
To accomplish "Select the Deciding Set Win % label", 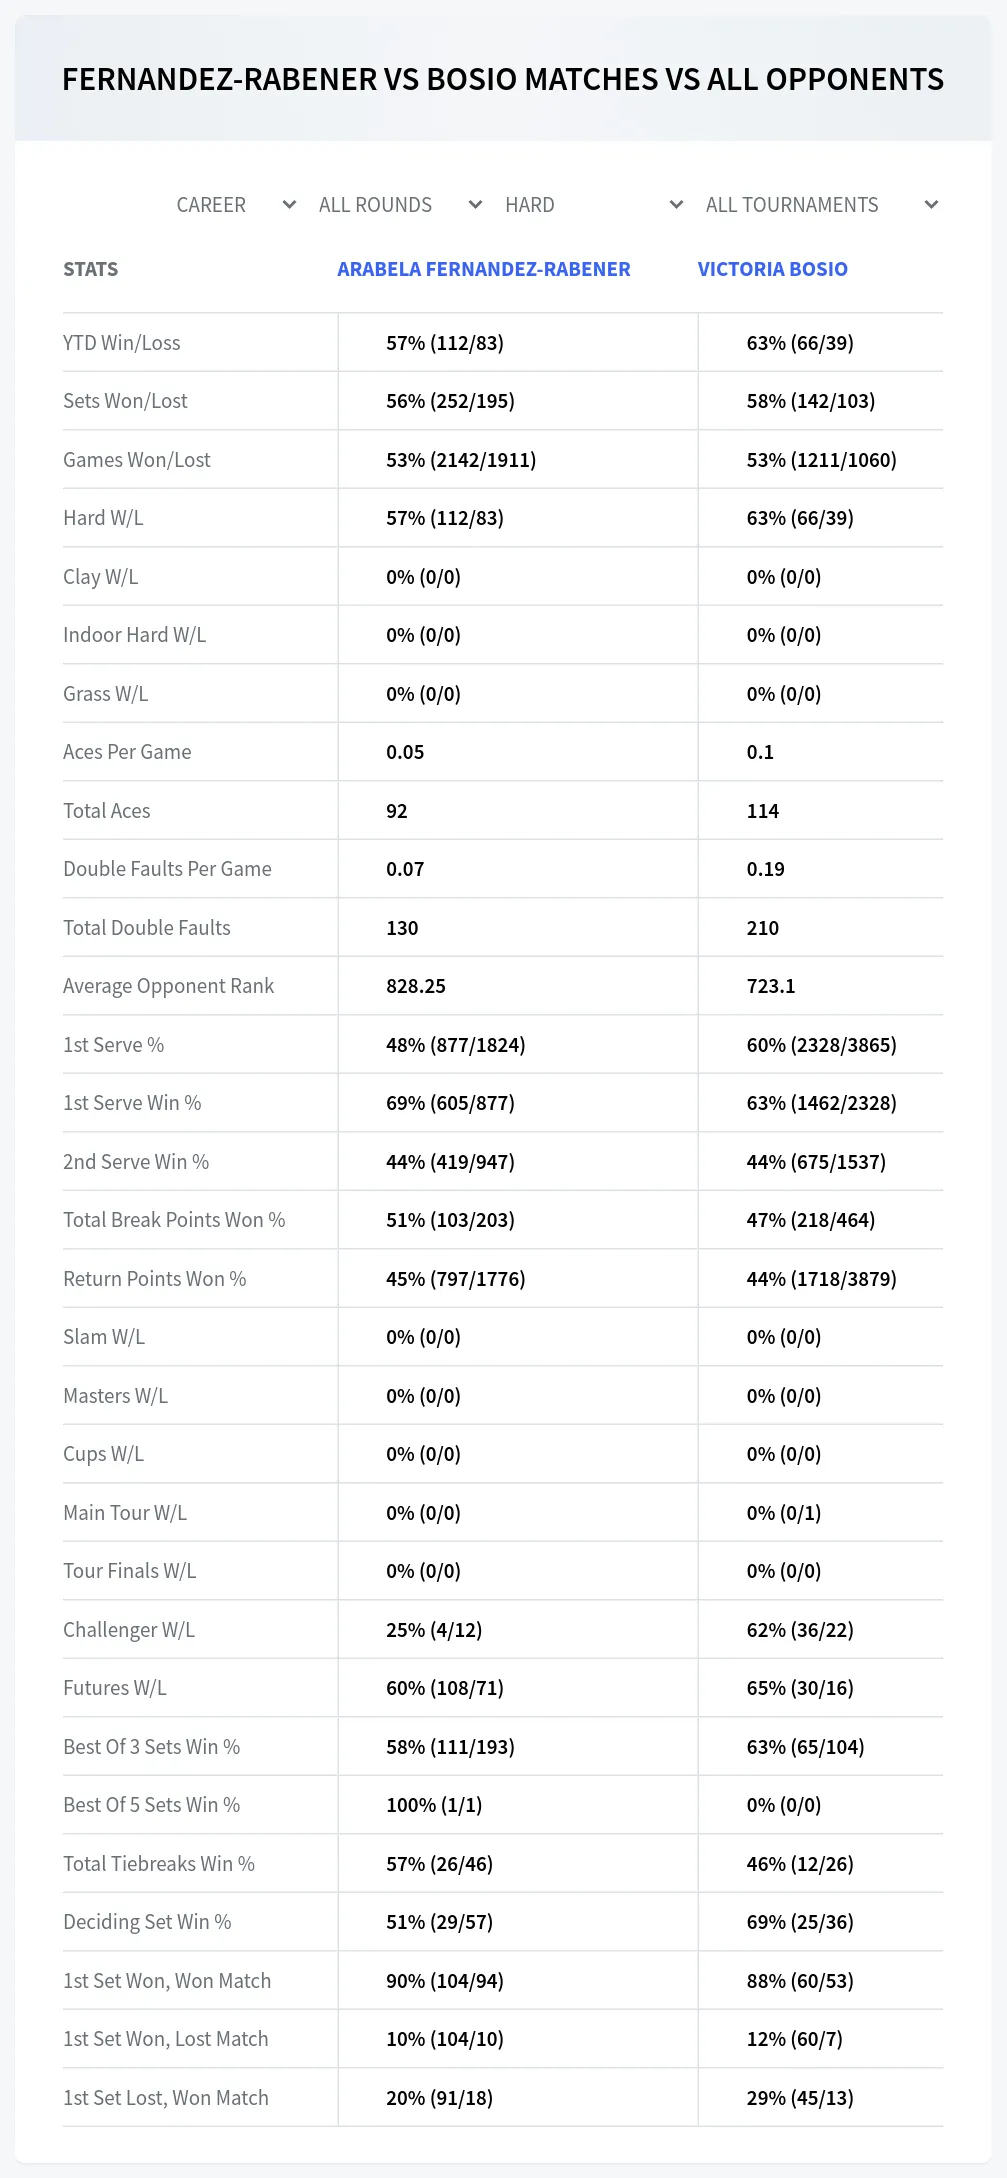I will [x=147, y=1922].
